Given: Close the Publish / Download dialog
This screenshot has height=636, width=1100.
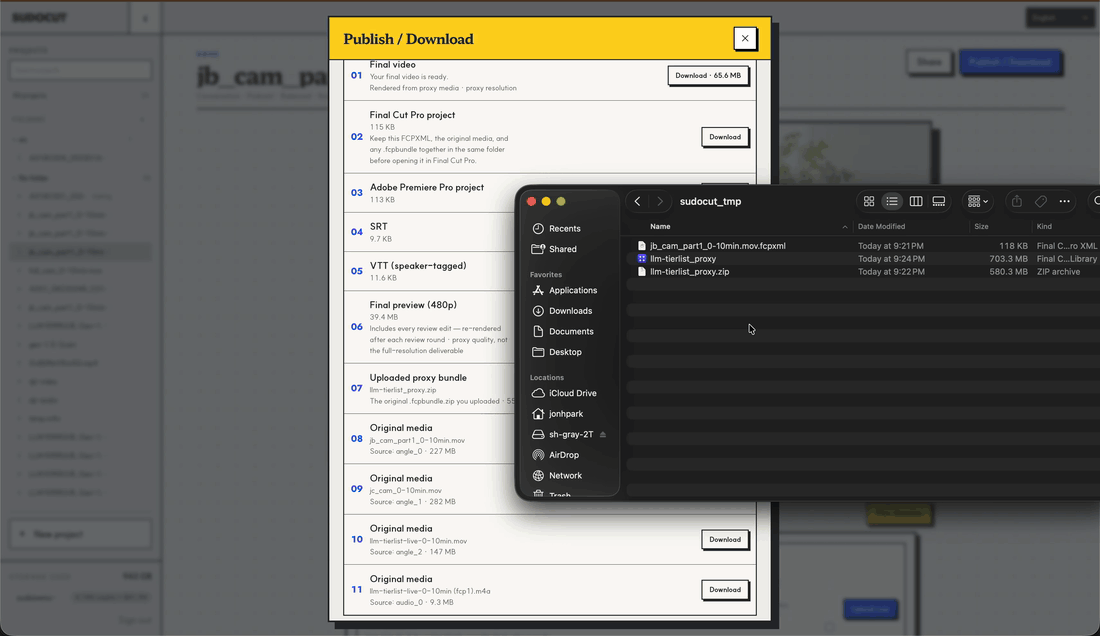Looking at the screenshot, I should pos(745,39).
